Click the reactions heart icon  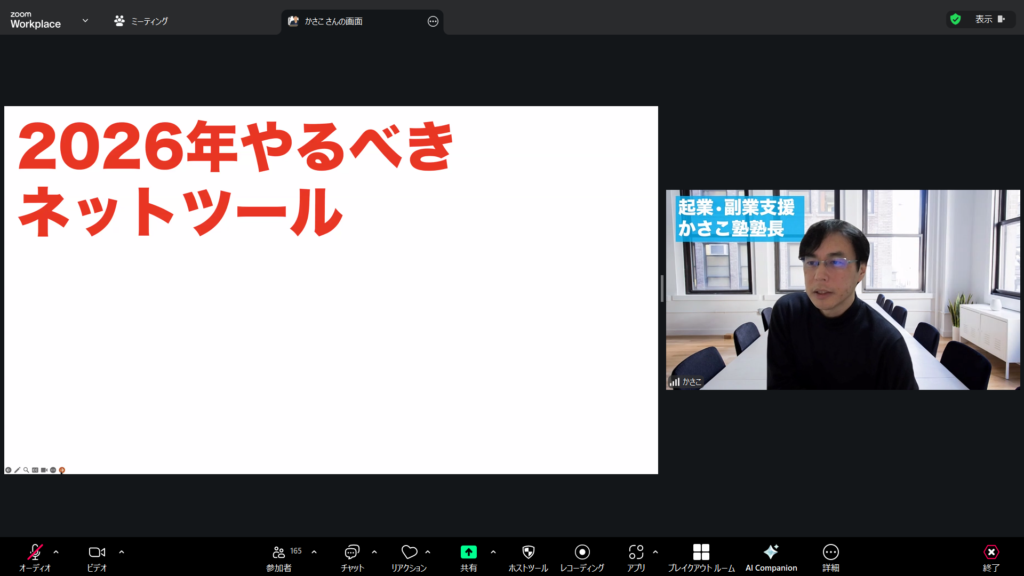[408, 552]
